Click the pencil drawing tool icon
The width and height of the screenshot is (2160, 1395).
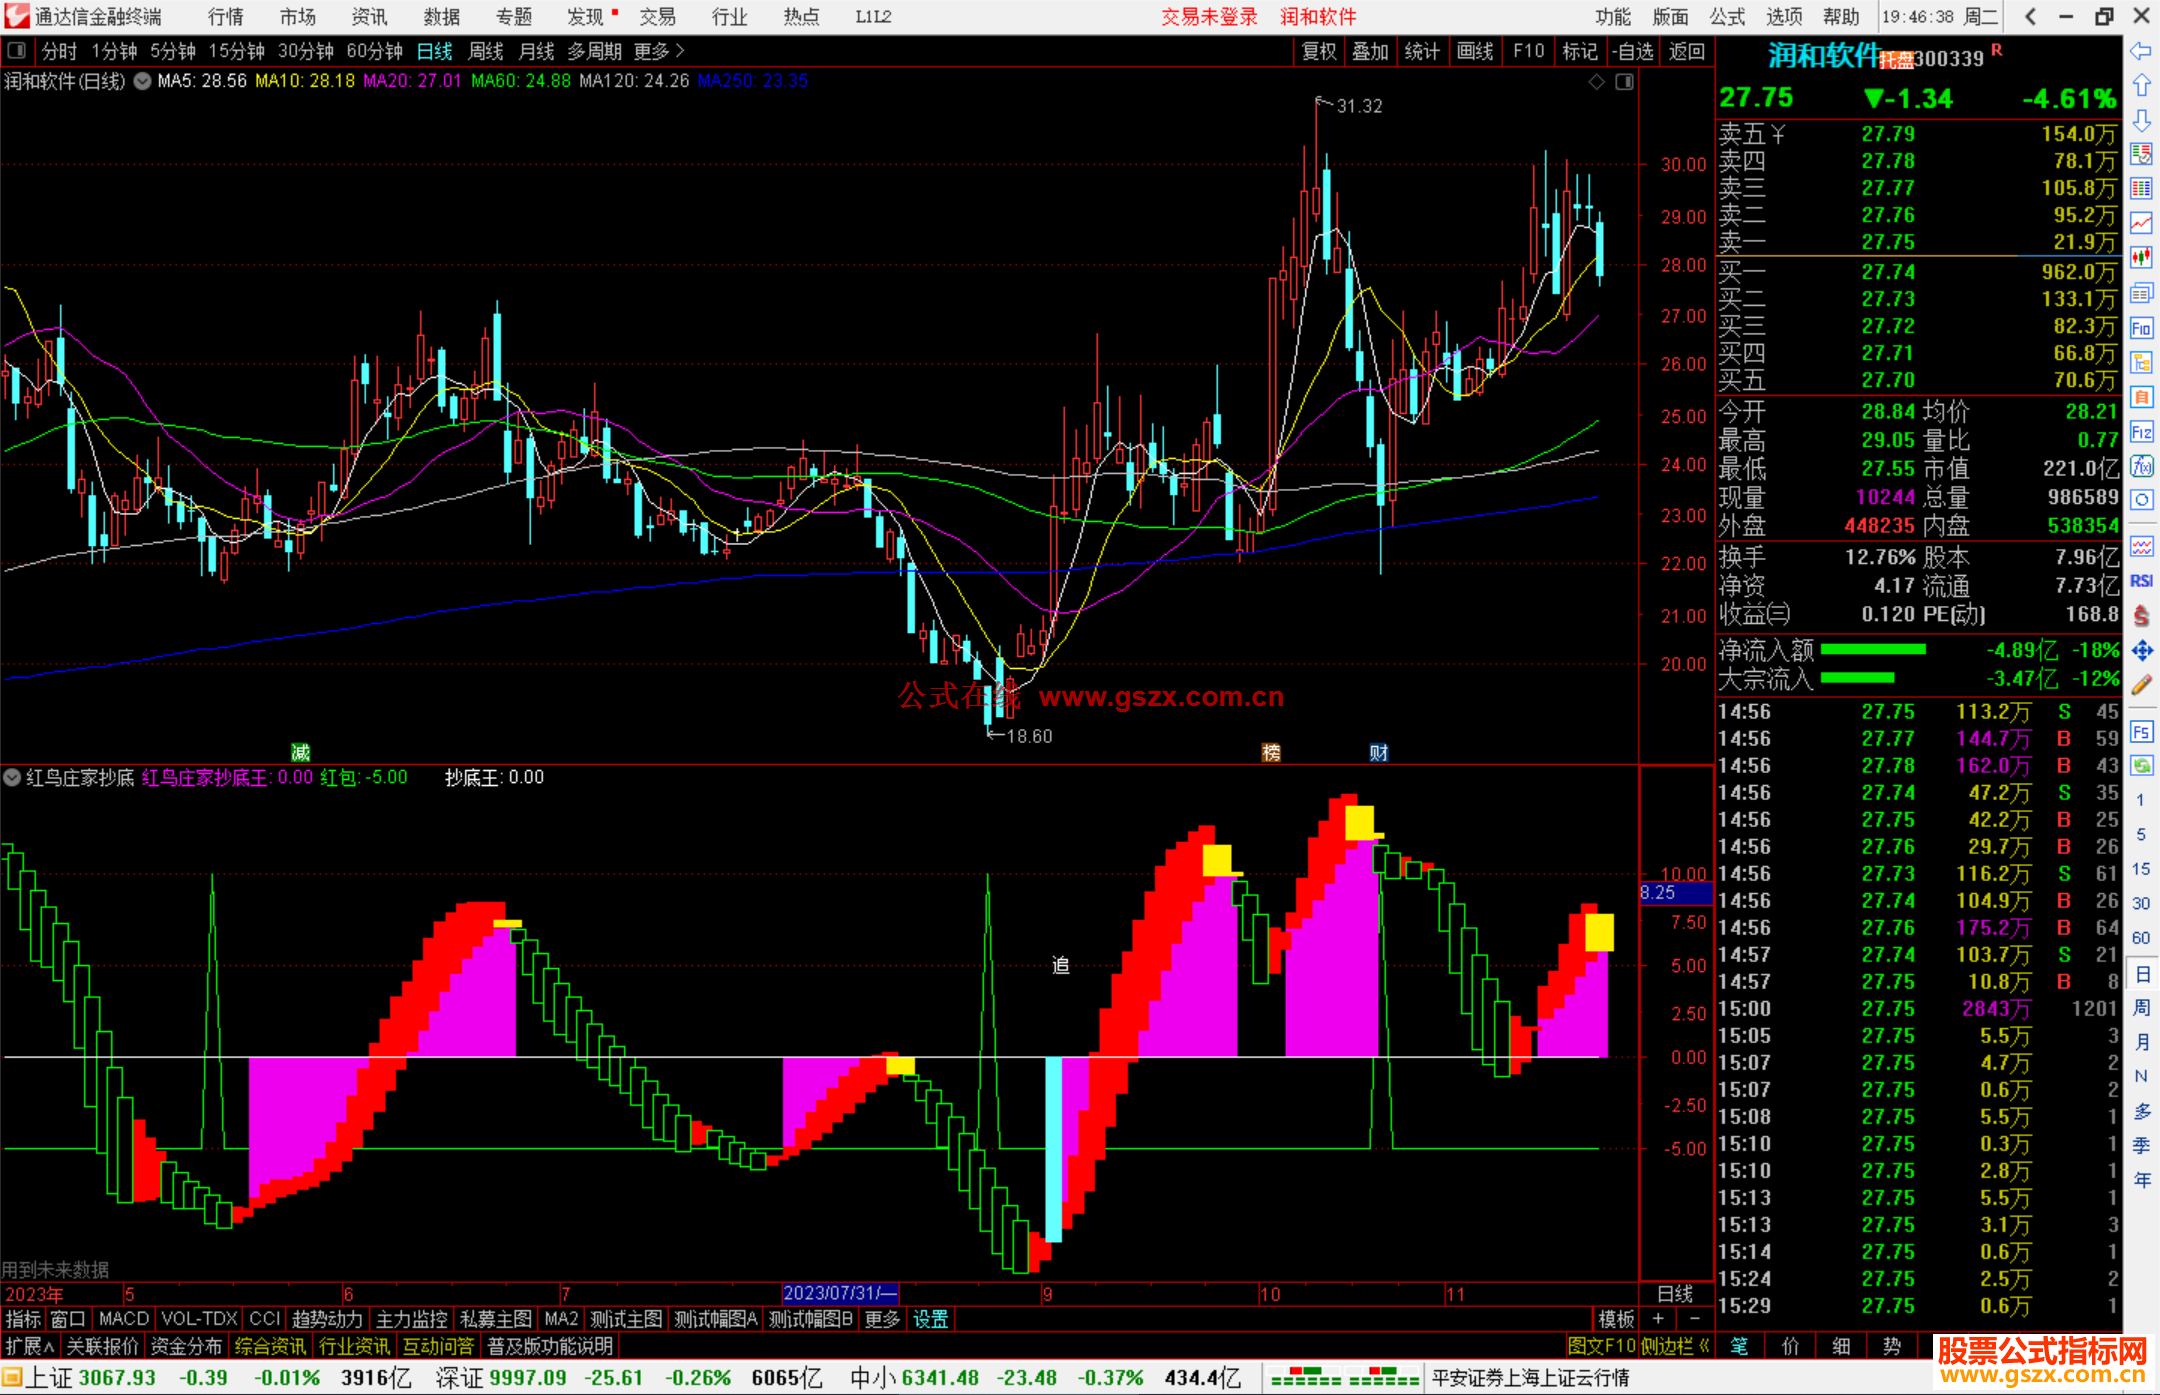point(2141,685)
